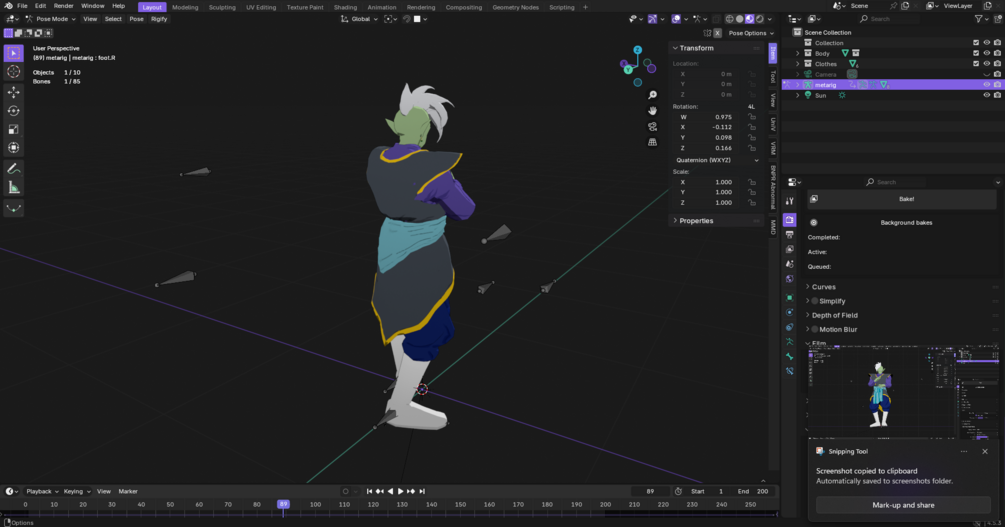Open the Pose menu
1005x527 pixels.
click(137, 19)
